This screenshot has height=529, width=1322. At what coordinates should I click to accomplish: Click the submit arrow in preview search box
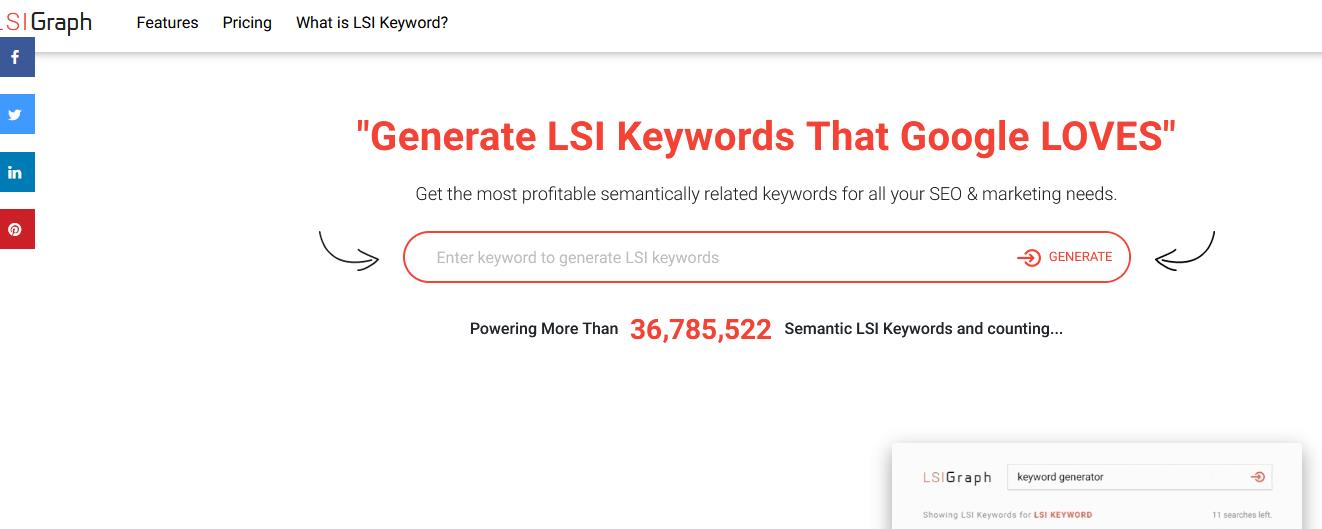coord(1258,477)
